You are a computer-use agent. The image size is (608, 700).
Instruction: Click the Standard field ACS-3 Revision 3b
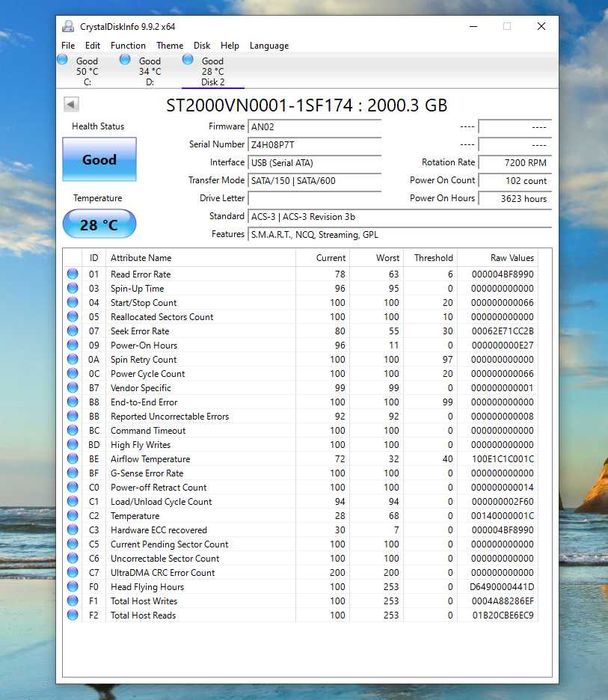click(400, 217)
